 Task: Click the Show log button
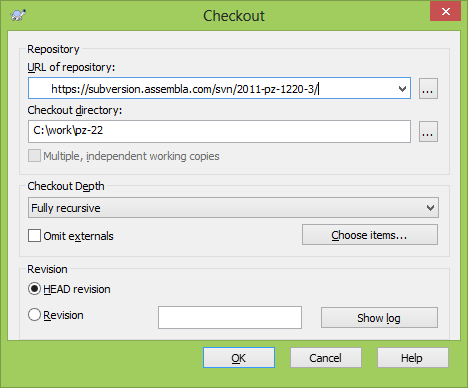click(379, 318)
